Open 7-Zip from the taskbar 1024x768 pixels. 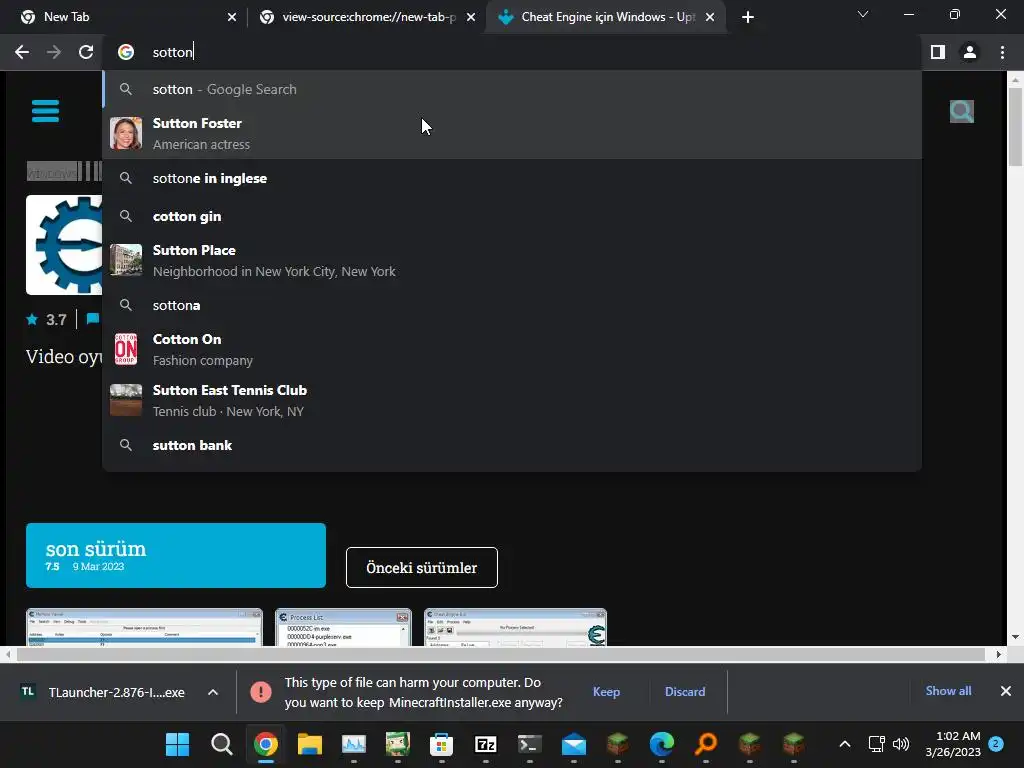pyautogui.click(x=485, y=744)
